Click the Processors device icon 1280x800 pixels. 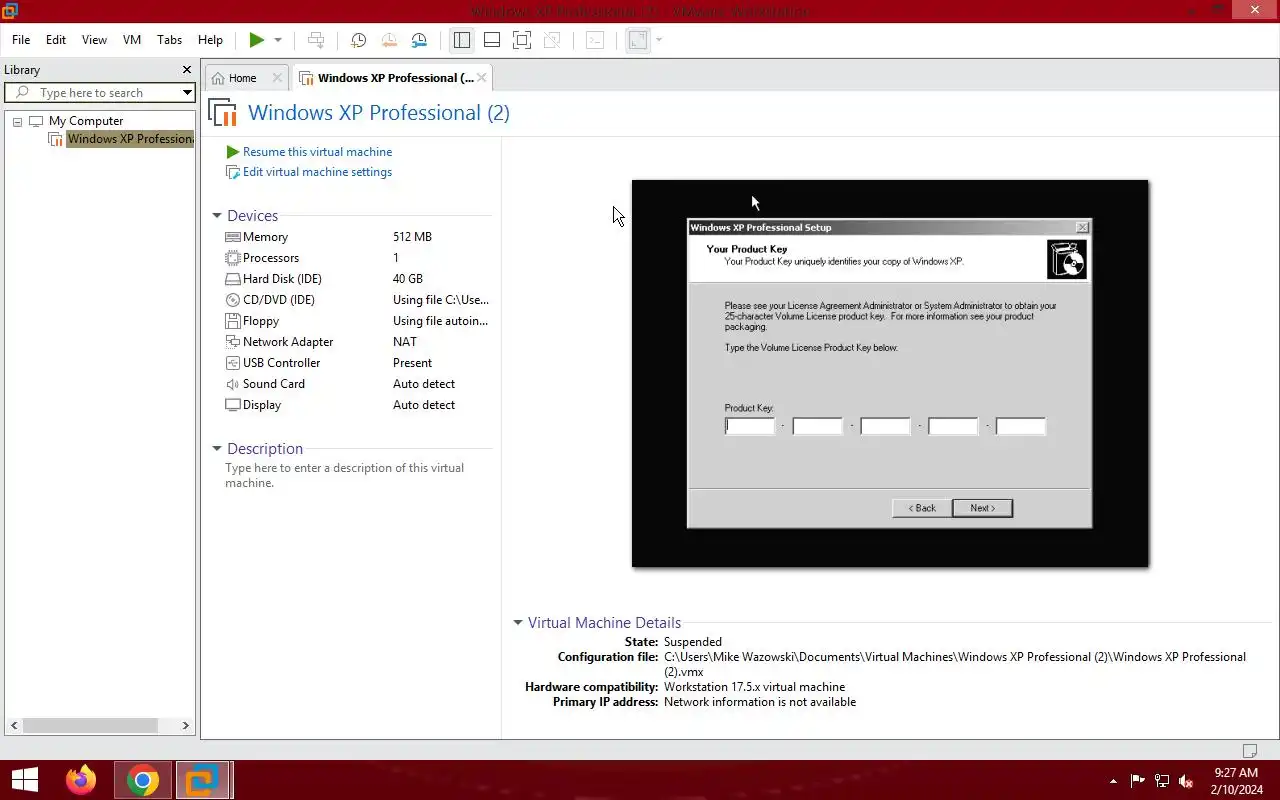(233, 258)
